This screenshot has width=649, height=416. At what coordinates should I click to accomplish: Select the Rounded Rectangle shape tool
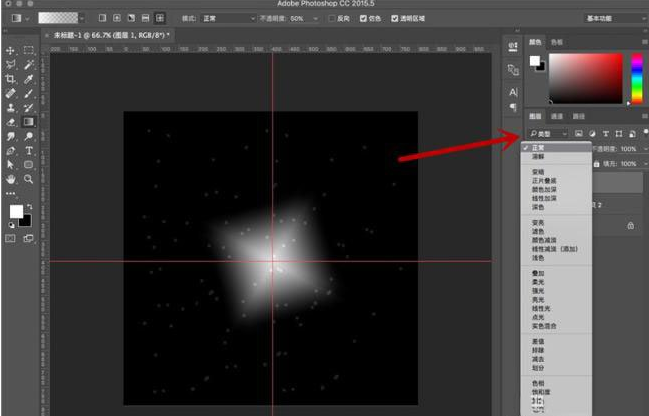(29, 165)
